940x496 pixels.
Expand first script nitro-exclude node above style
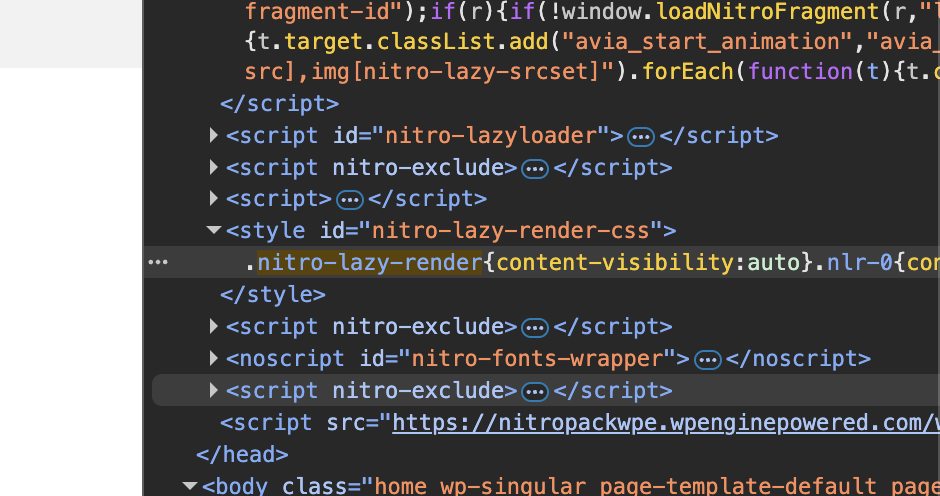(x=213, y=167)
